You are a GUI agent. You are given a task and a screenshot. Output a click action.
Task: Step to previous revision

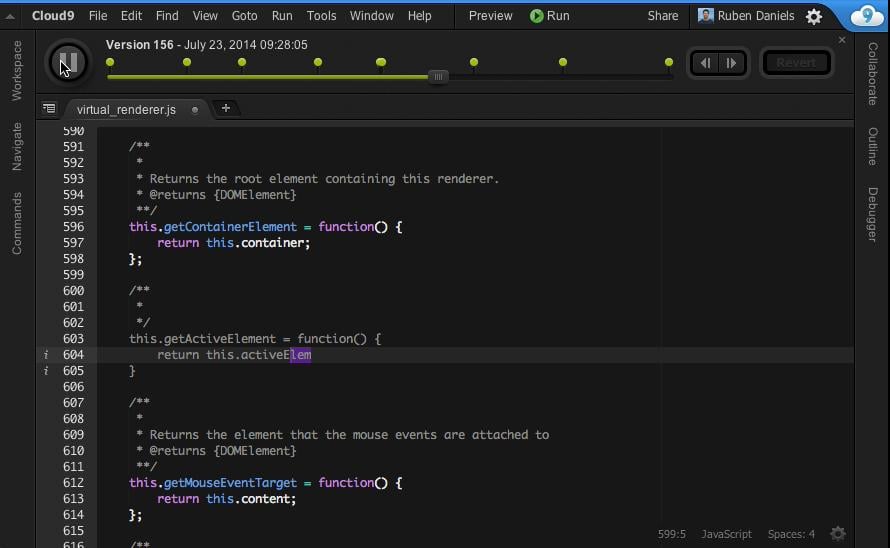point(706,63)
